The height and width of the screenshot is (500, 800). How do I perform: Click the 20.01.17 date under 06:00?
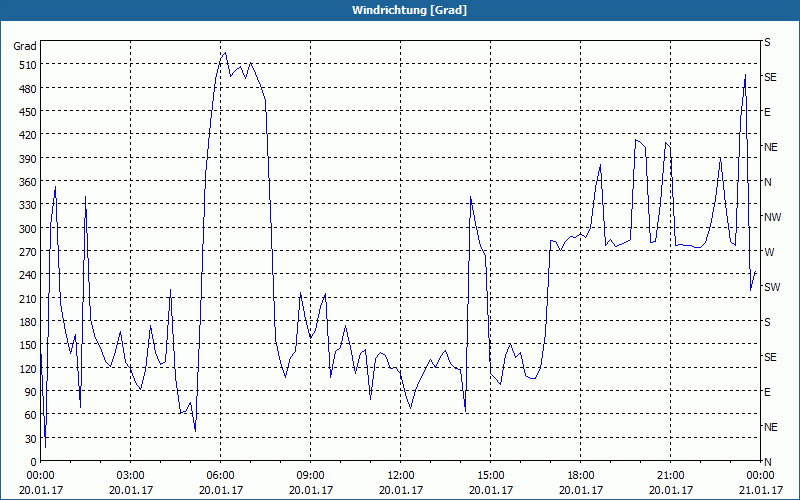tap(220, 490)
